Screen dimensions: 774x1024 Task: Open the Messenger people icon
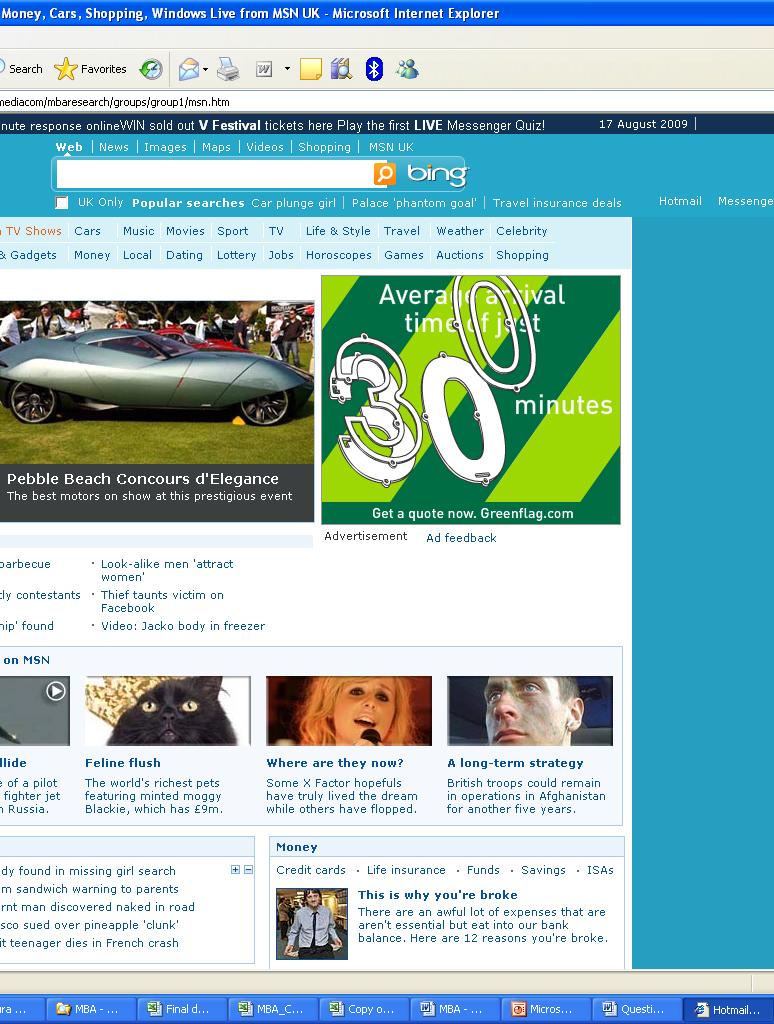click(x=407, y=69)
